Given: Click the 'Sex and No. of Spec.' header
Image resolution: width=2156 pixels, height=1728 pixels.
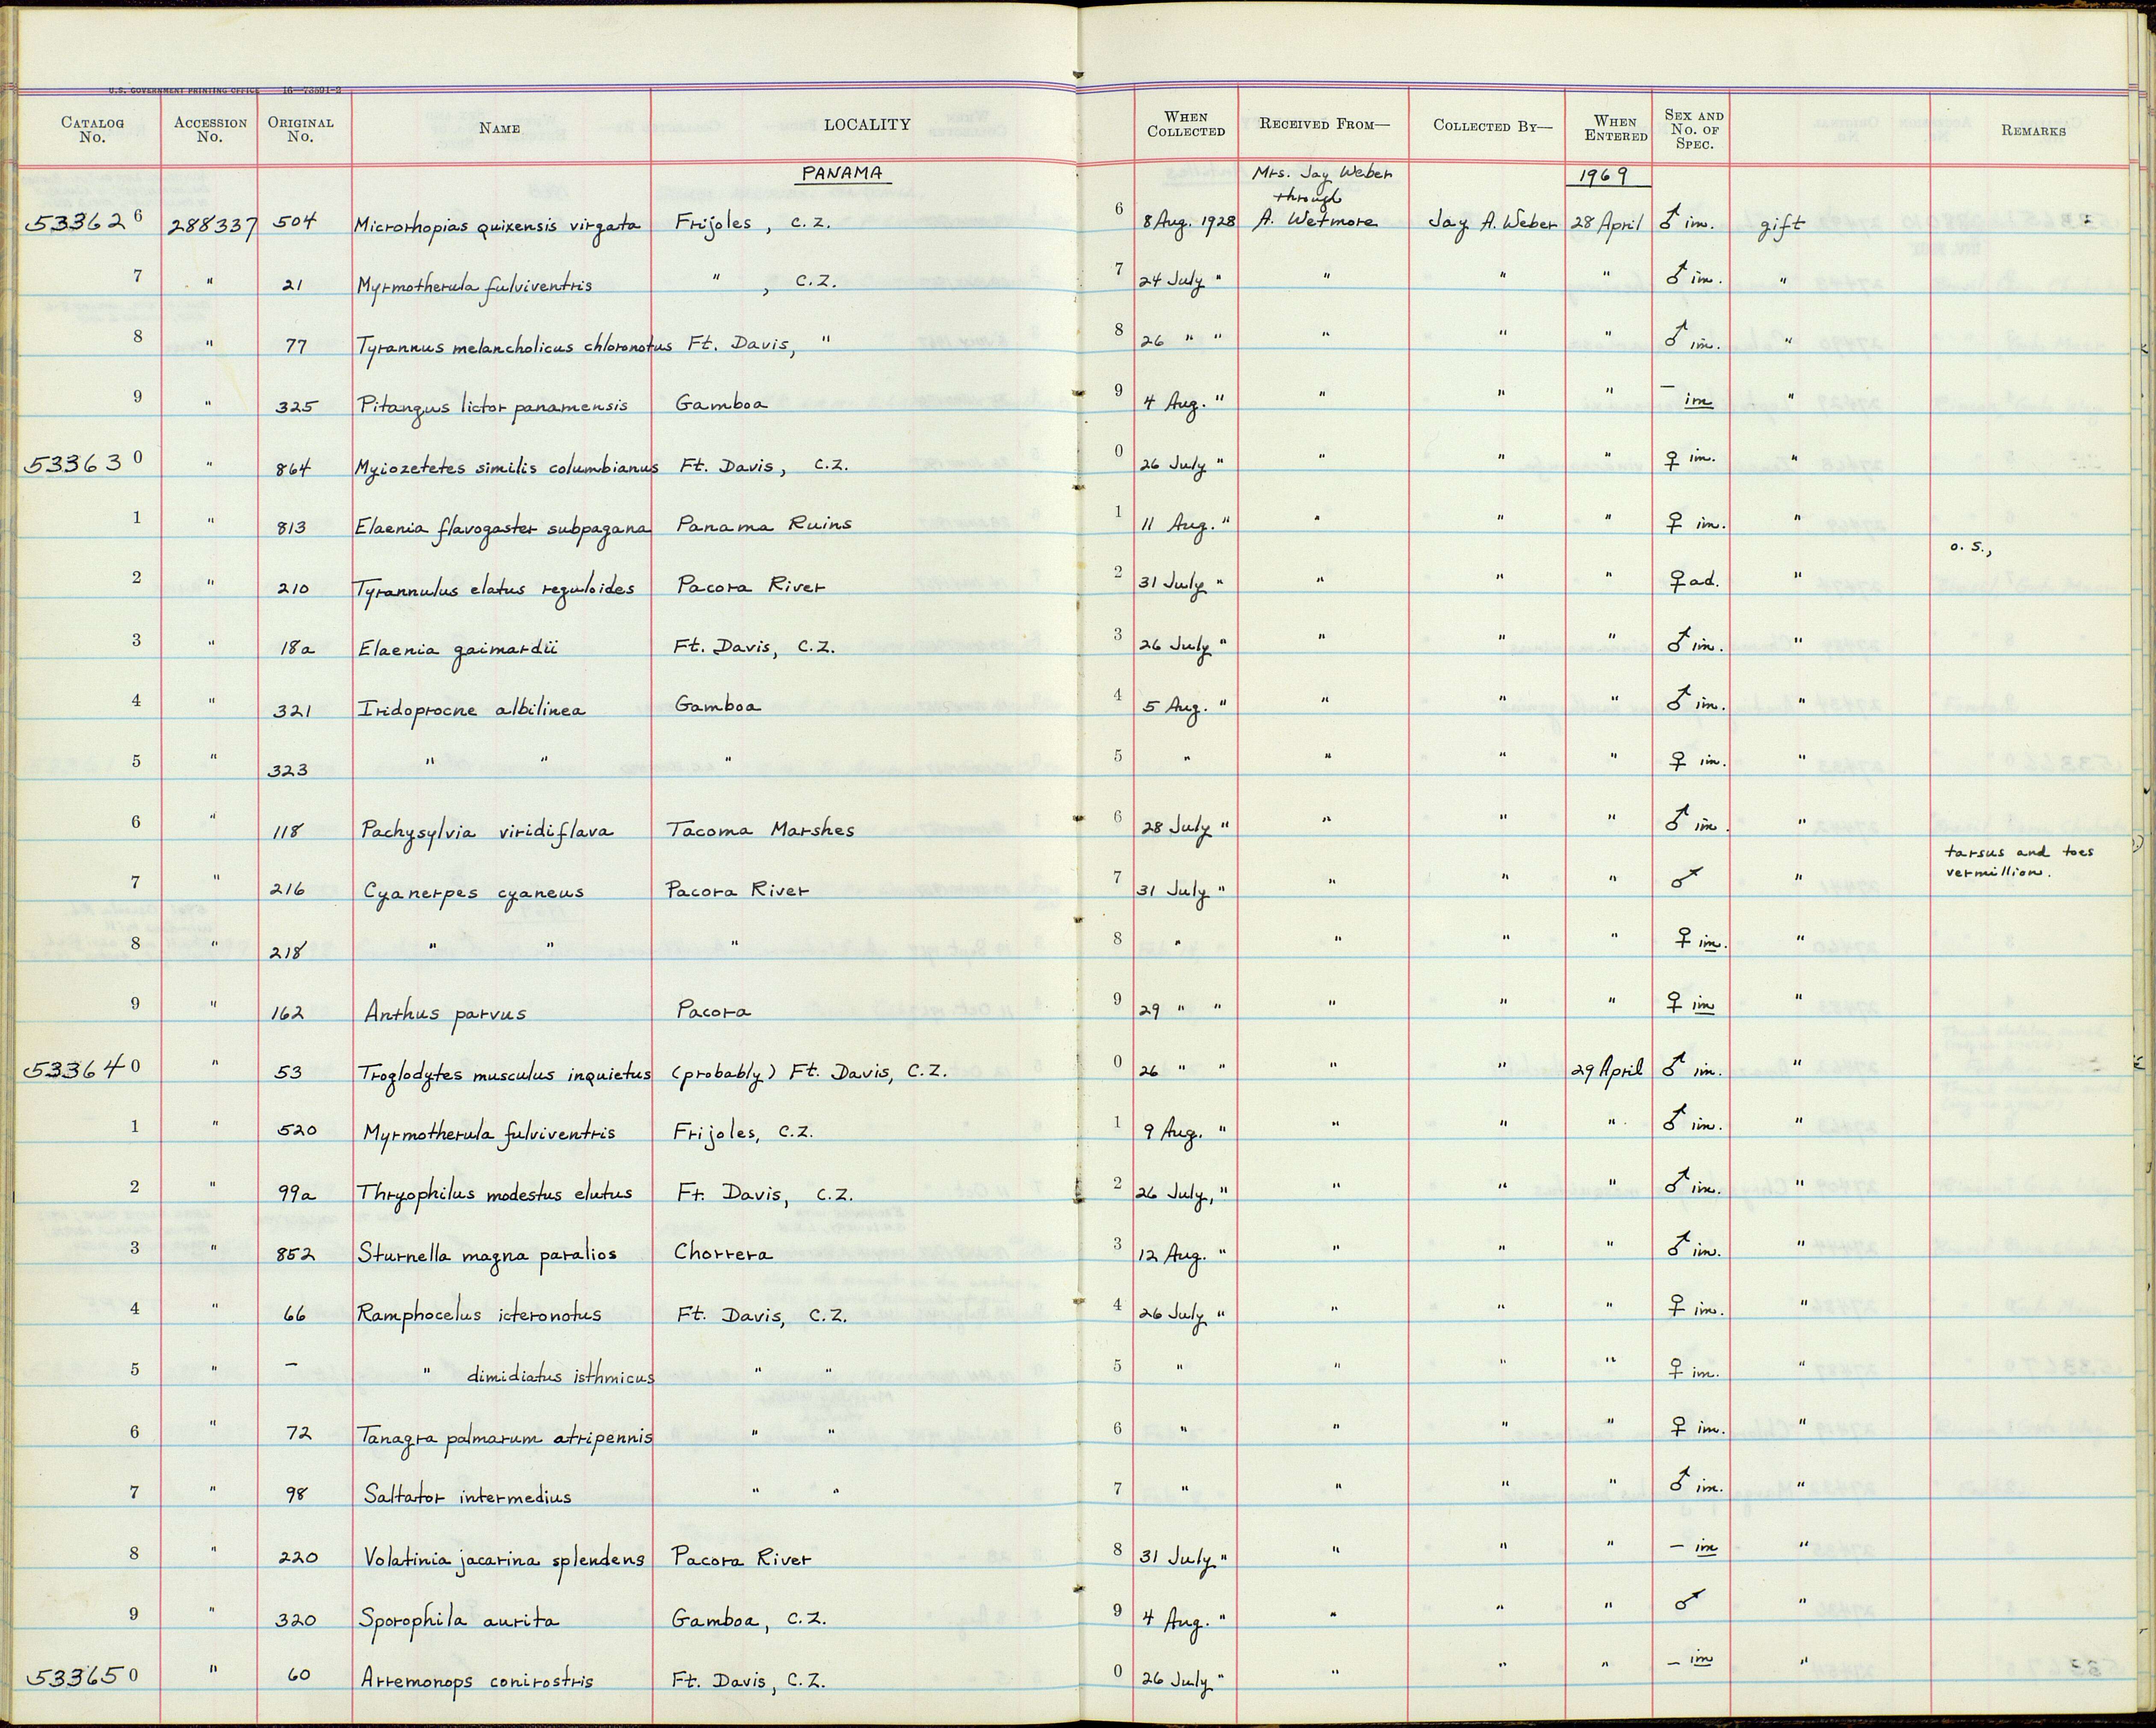Looking at the screenshot, I should click(x=1694, y=129).
